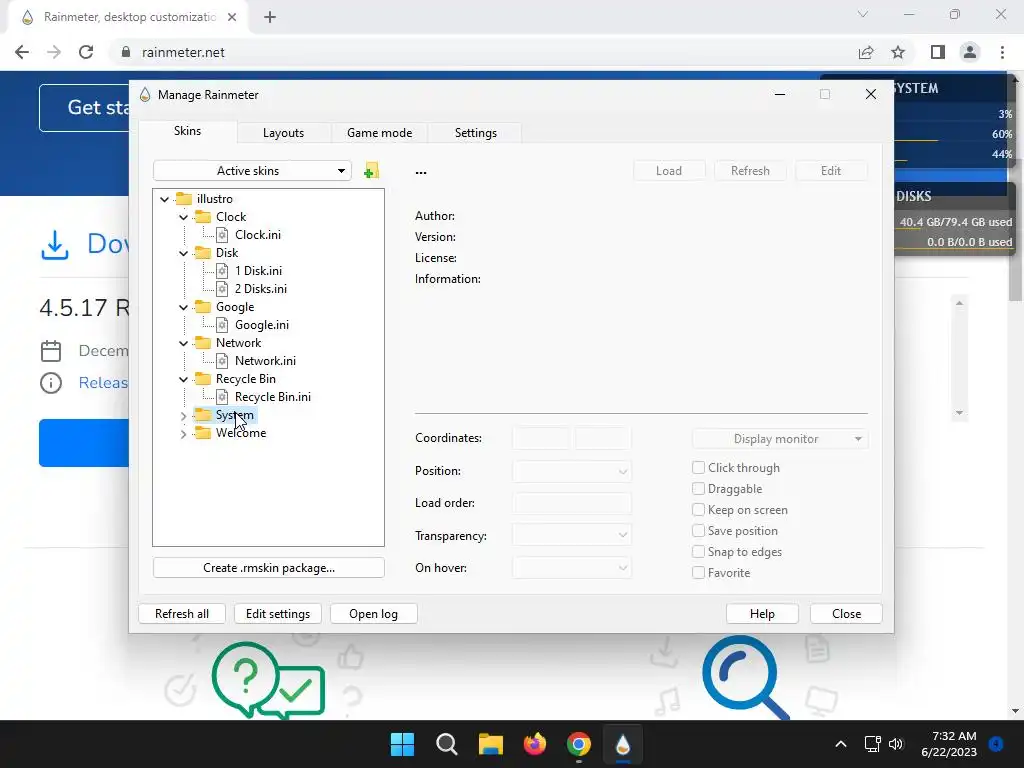The image size is (1024, 768).
Task: Select the Recycle Bin folder tree item
Action: pyautogui.click(x=246, y=379)
